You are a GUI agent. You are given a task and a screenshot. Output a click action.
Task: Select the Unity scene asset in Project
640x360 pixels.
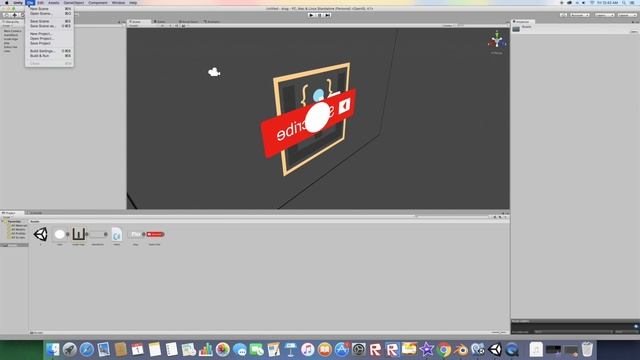[40, 234]
